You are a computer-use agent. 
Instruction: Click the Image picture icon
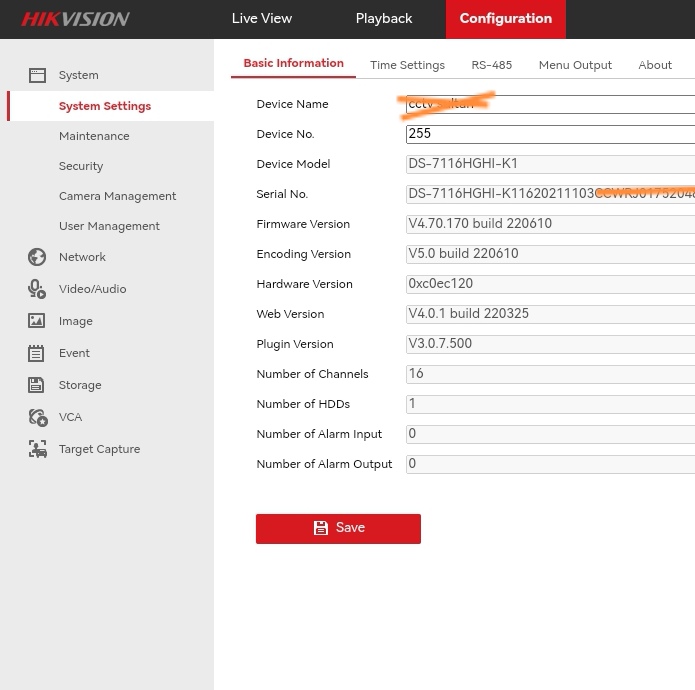point(37,321)
